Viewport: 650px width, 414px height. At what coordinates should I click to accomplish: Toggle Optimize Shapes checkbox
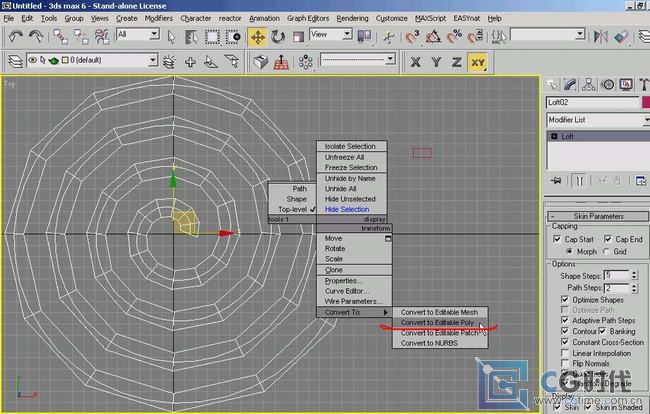[x=565, y=299]
